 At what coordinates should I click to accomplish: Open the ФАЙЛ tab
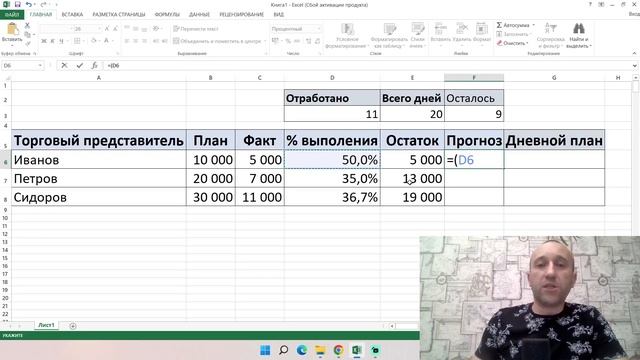pos(12,14)
